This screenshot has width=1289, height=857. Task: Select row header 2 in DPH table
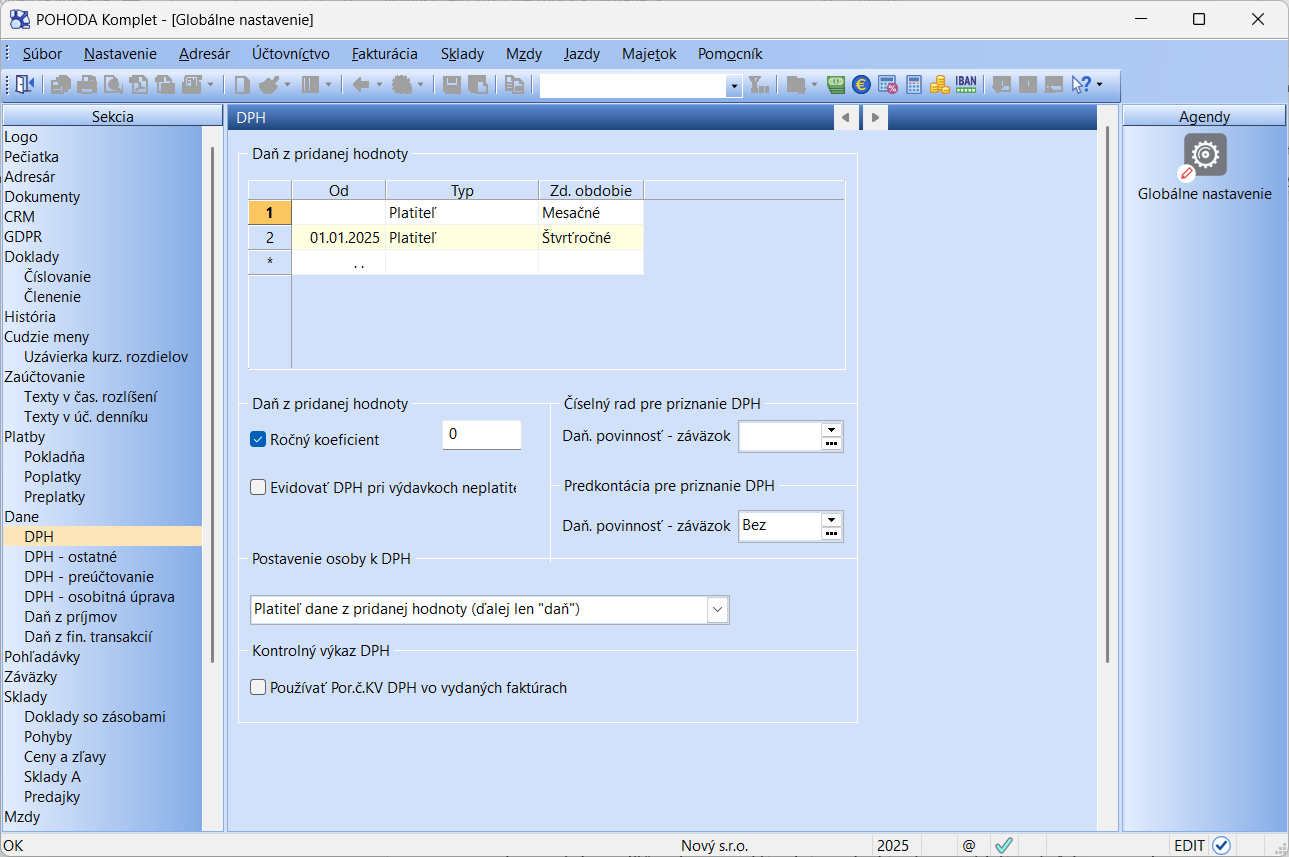click(x=270, y=238)
